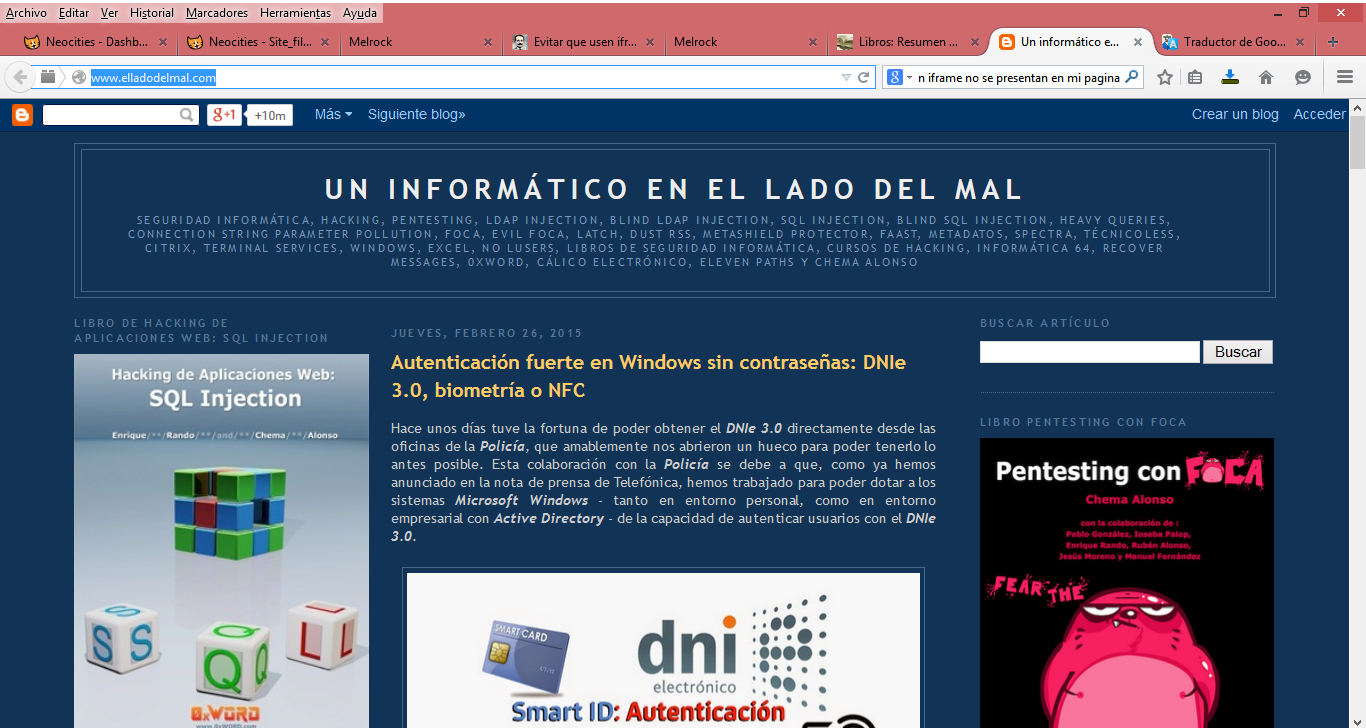Bookmark this page with the star icon
This screenshot has width=1366, height=728.
pos(1164,77)
